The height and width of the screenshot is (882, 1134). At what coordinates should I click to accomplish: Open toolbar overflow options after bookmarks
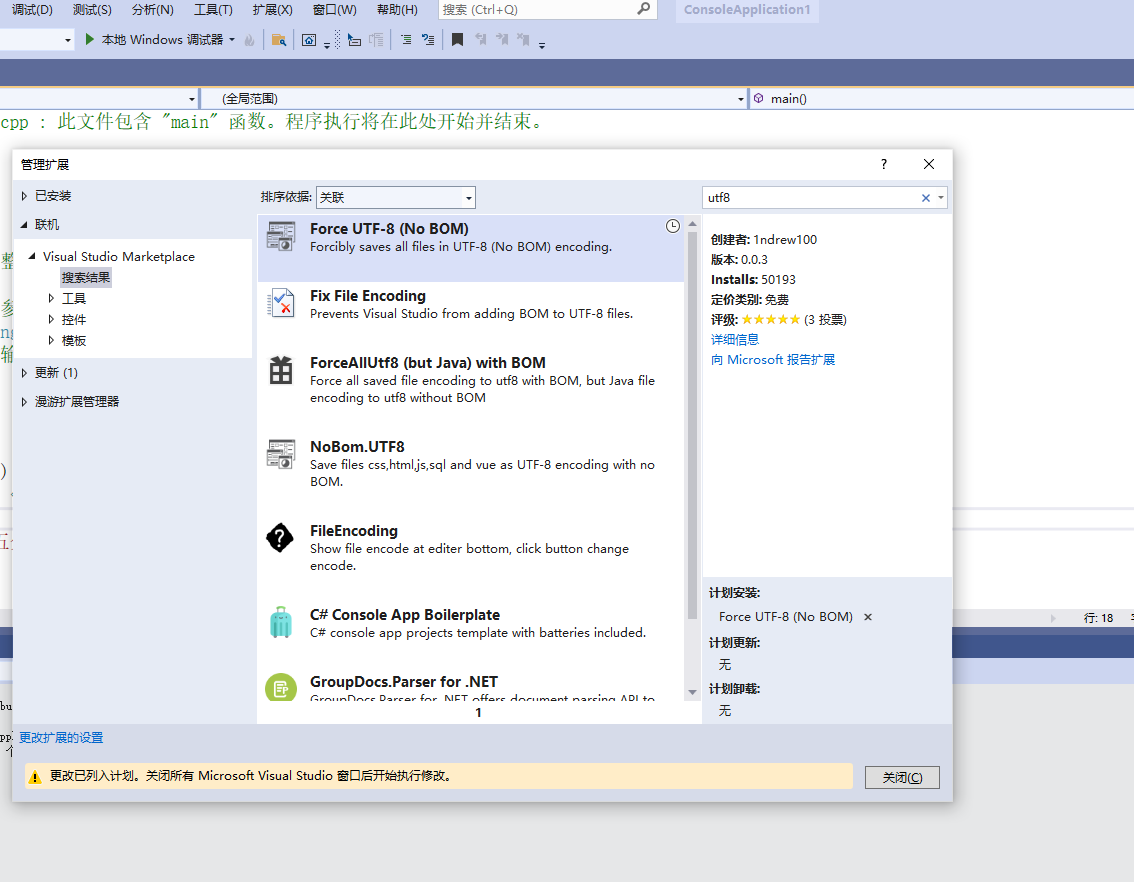(542, 44)
